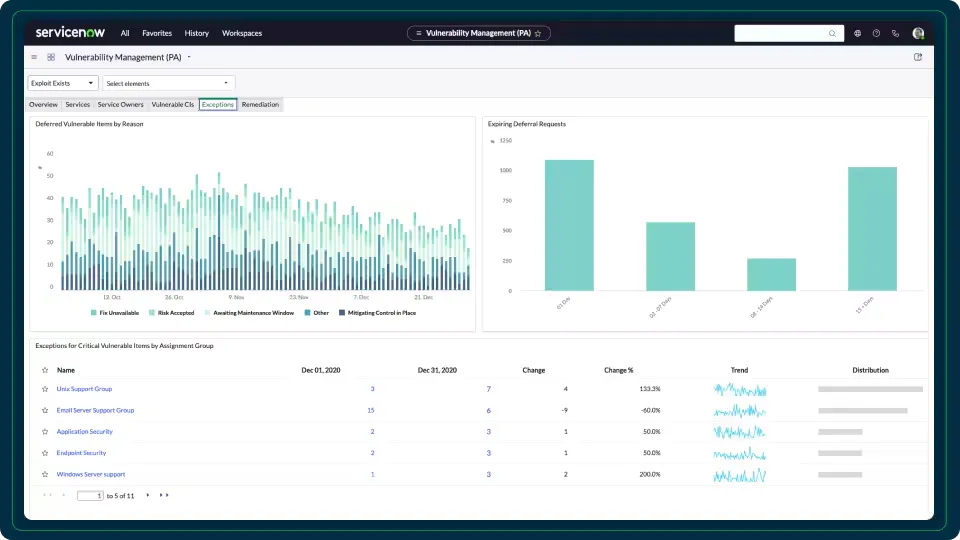Click the hamburger menu beside dashboard title

tap(34, 57)
